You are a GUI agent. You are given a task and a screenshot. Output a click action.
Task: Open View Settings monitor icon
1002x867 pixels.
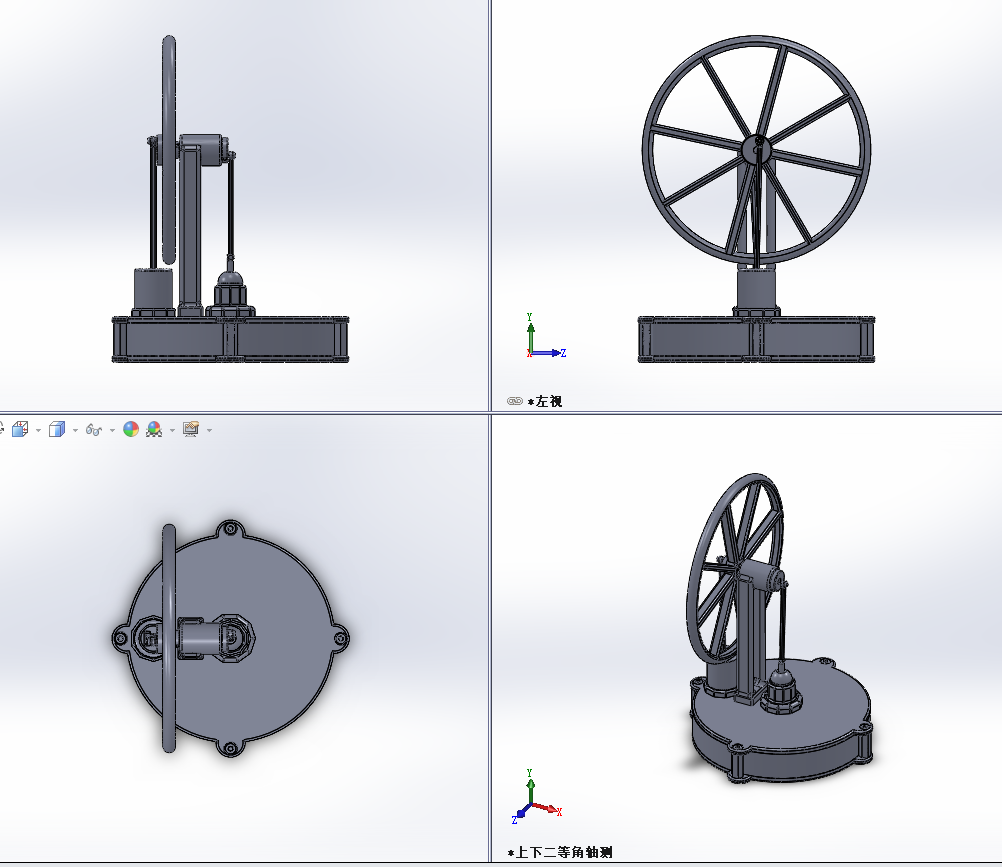point(190,429)
